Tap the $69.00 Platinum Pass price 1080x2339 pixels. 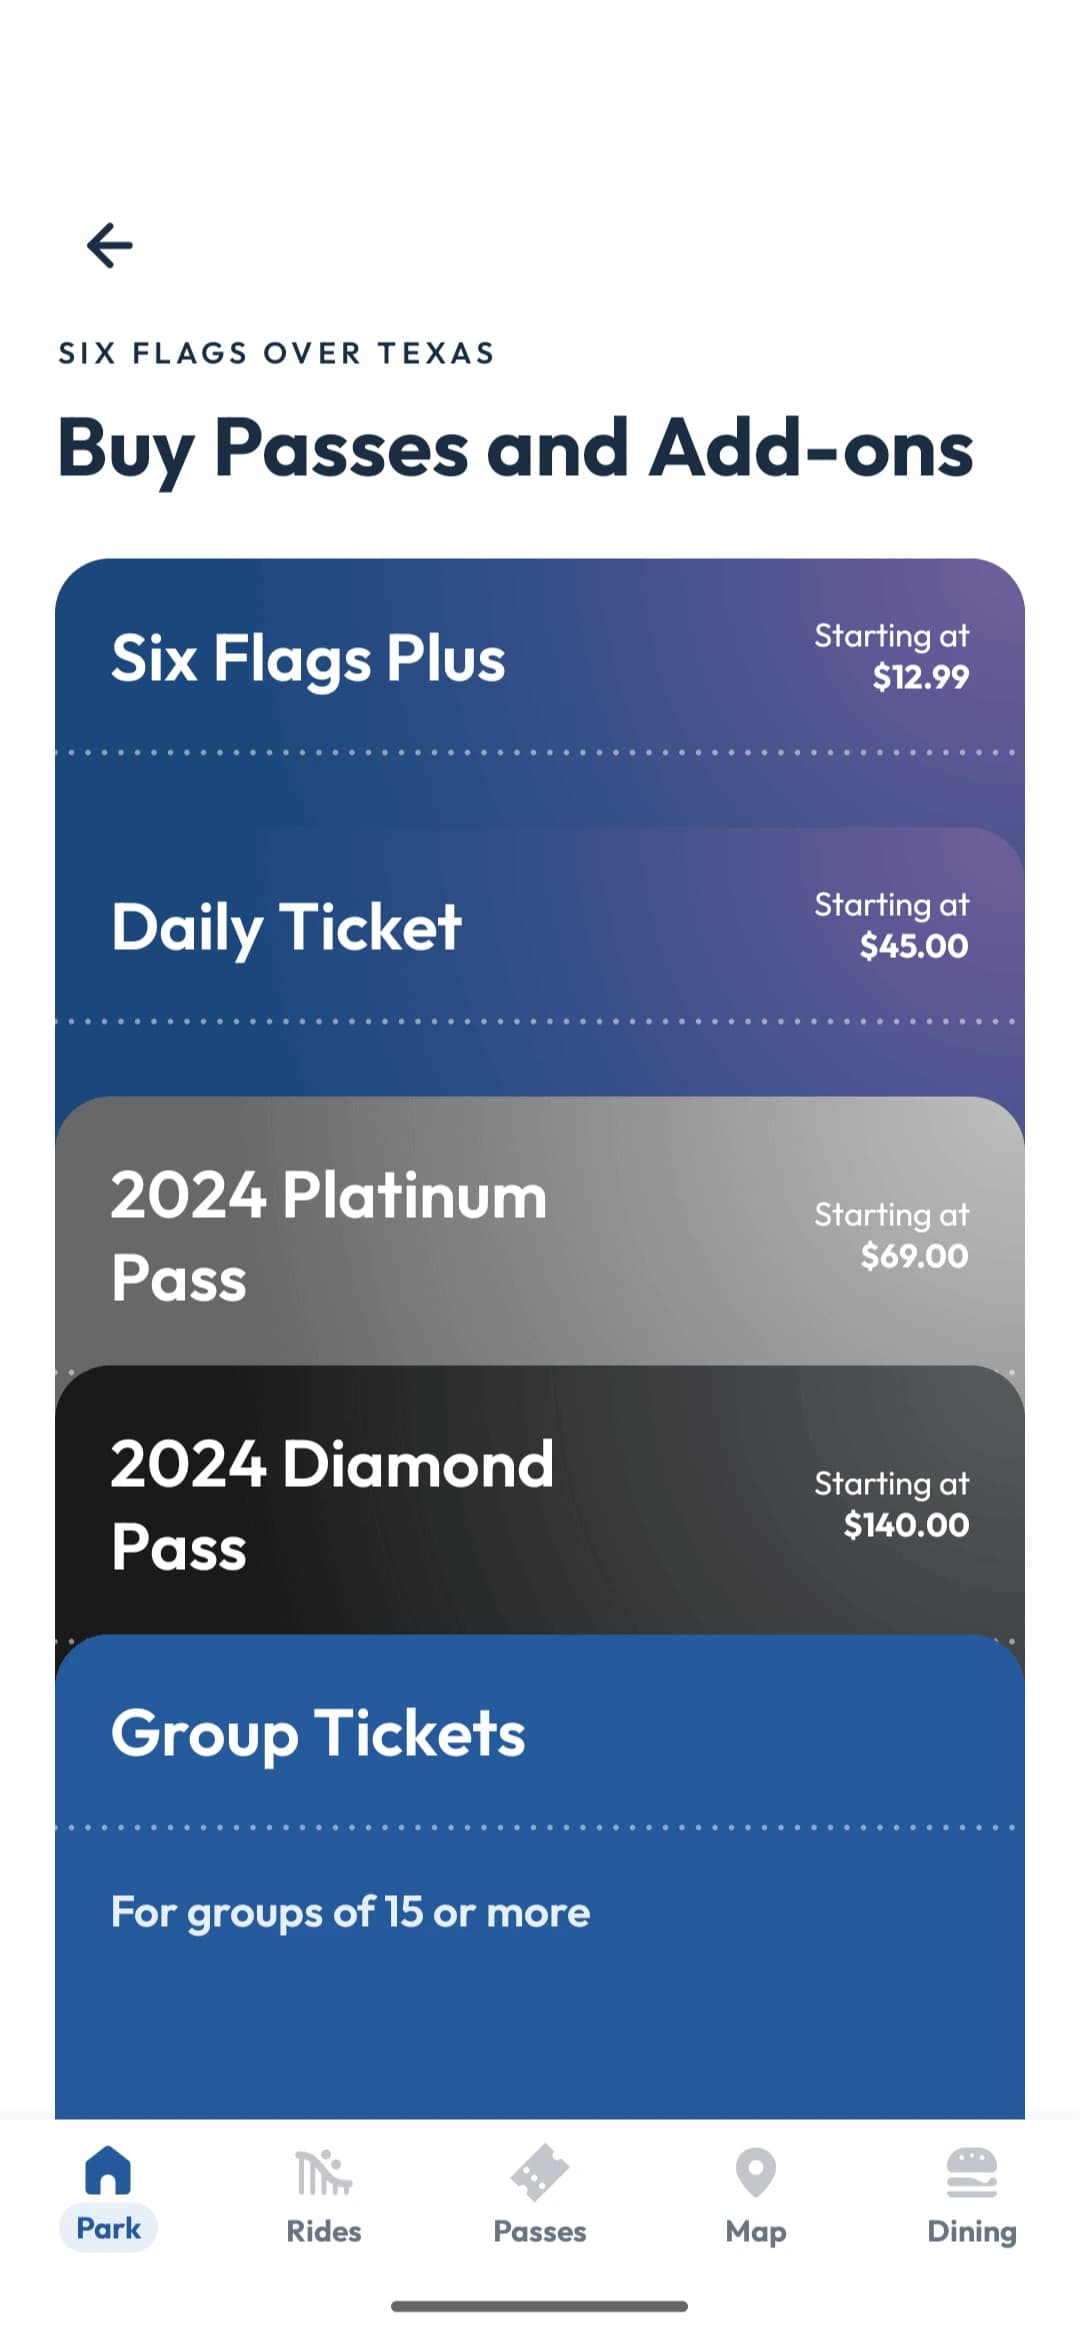click(x=914, y=1256)
